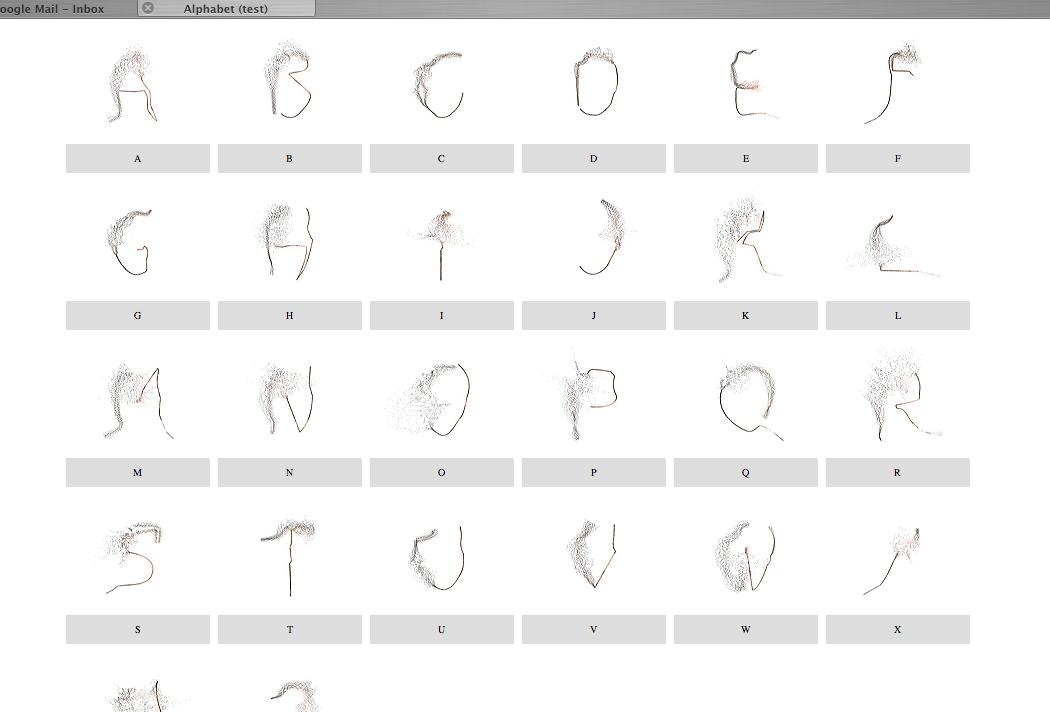
Task: Pick the letter K drawing above its label
Action: coord(747,238)
